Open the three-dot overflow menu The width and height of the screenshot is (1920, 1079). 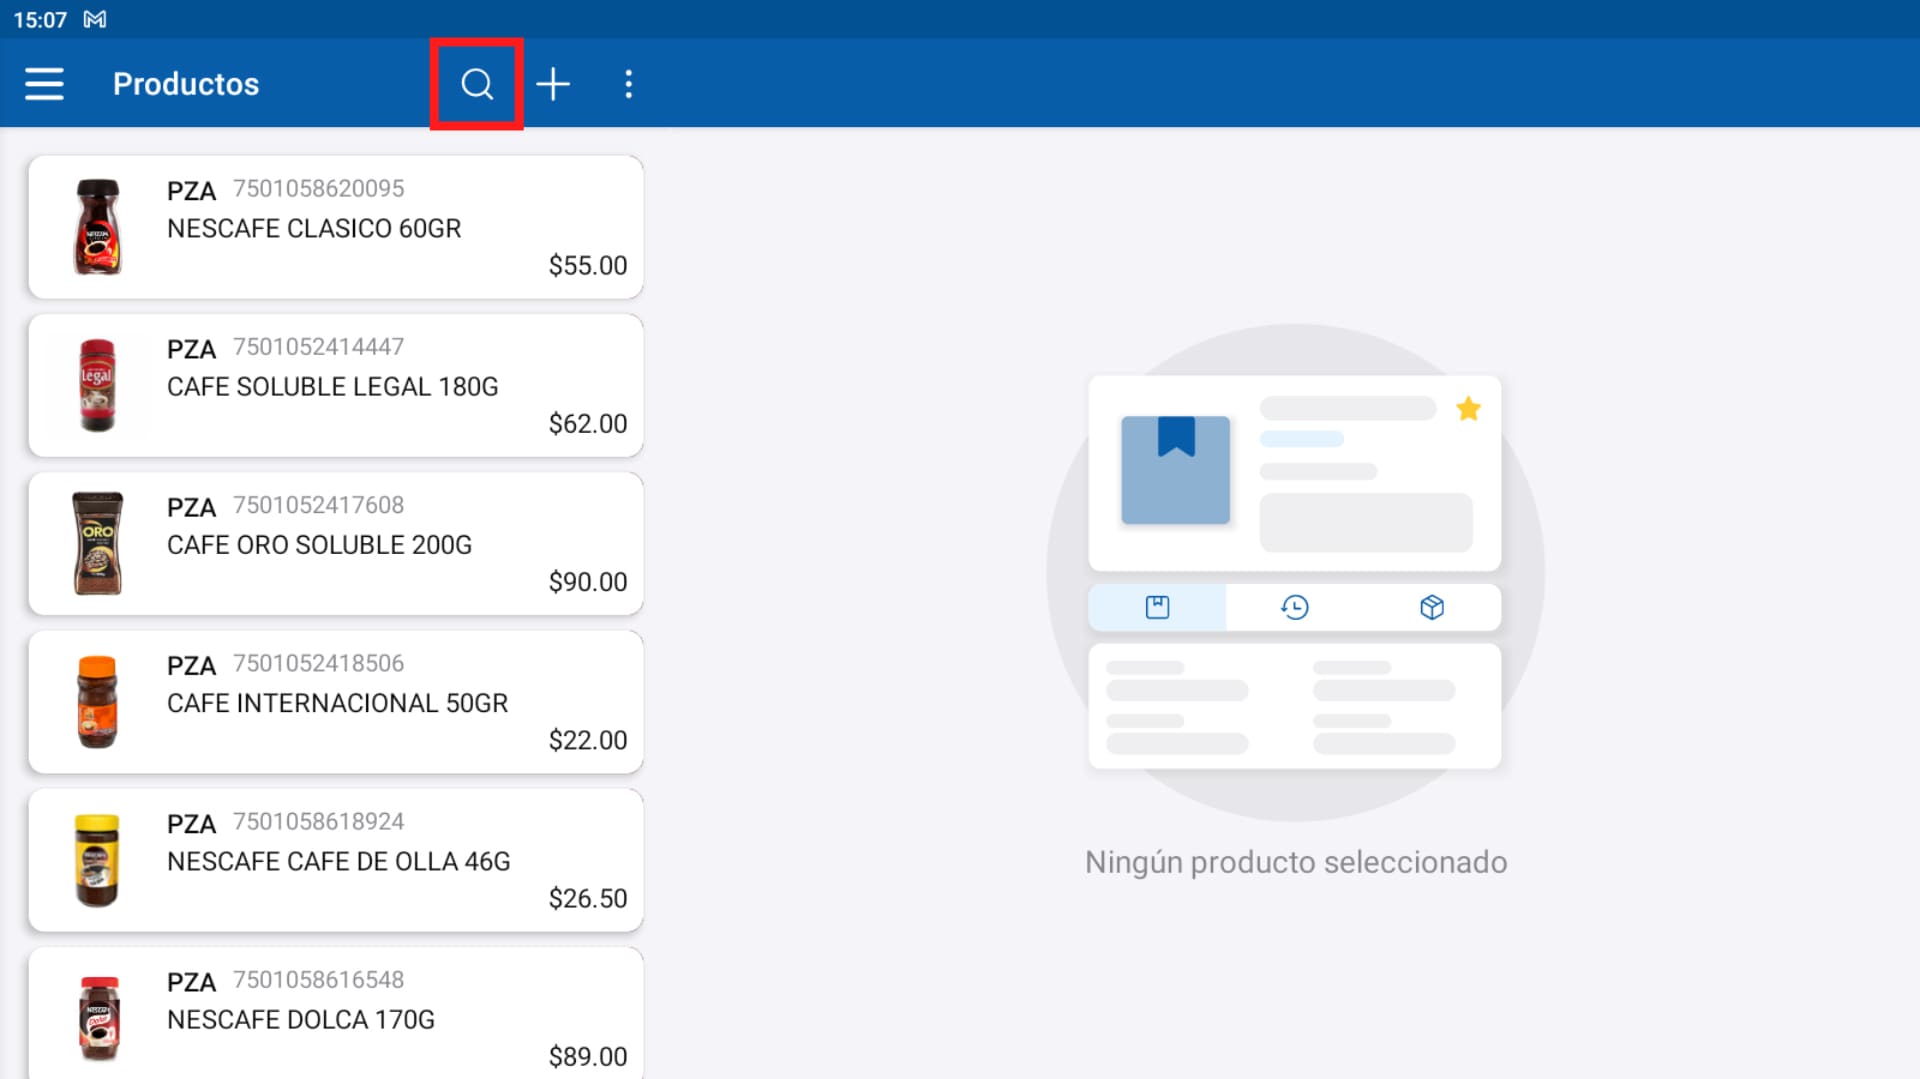tap(629, 84)
